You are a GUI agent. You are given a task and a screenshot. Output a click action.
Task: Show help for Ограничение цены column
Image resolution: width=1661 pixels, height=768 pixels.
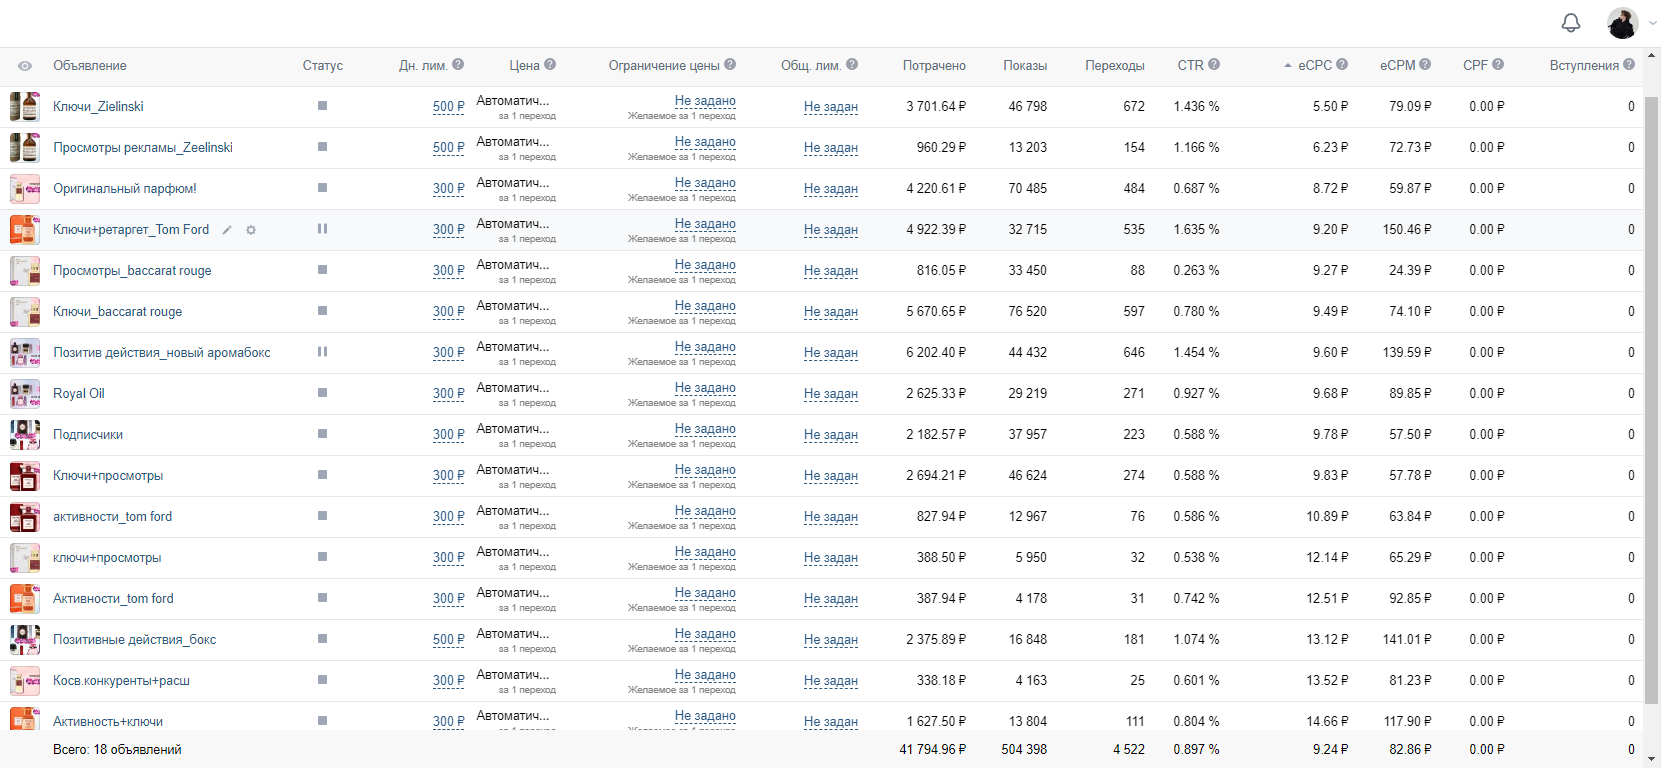(730, 64)
